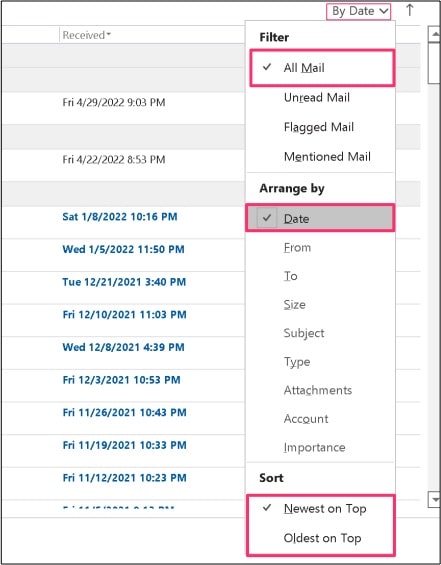Arrange messages by From
This screenshot has height=565, width=441.
point(320,248)
